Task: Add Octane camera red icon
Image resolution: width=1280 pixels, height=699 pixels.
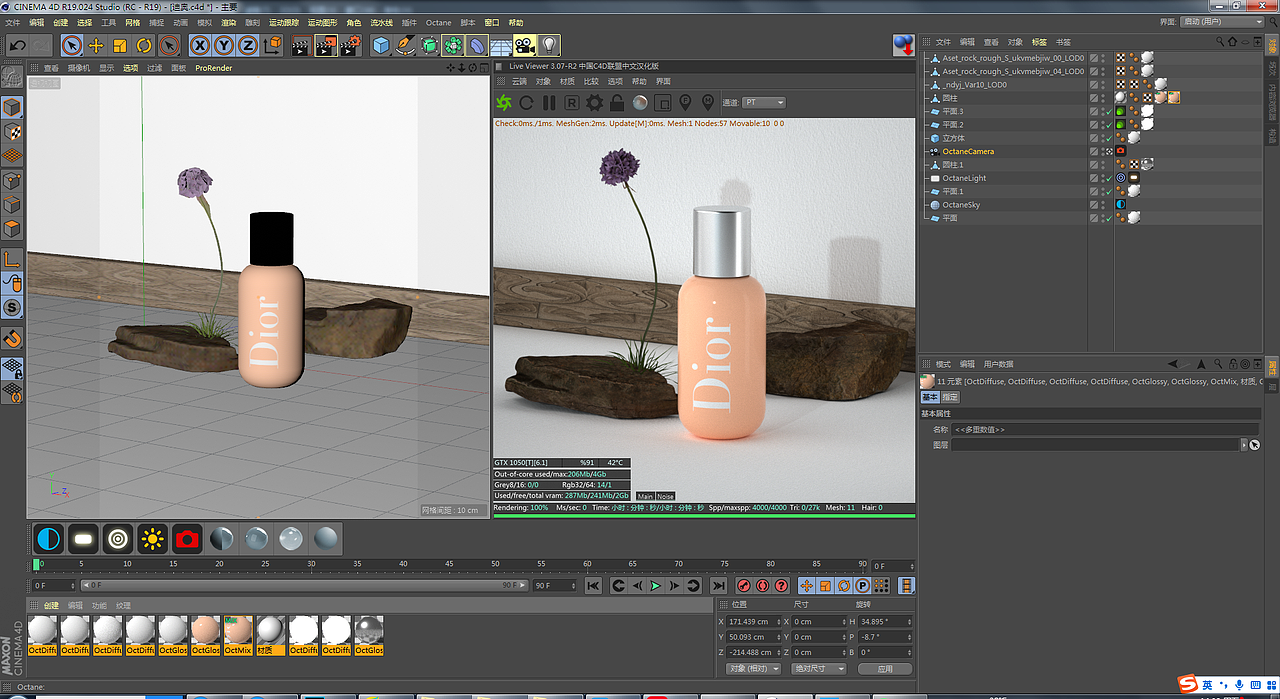Action: point(186,540)
